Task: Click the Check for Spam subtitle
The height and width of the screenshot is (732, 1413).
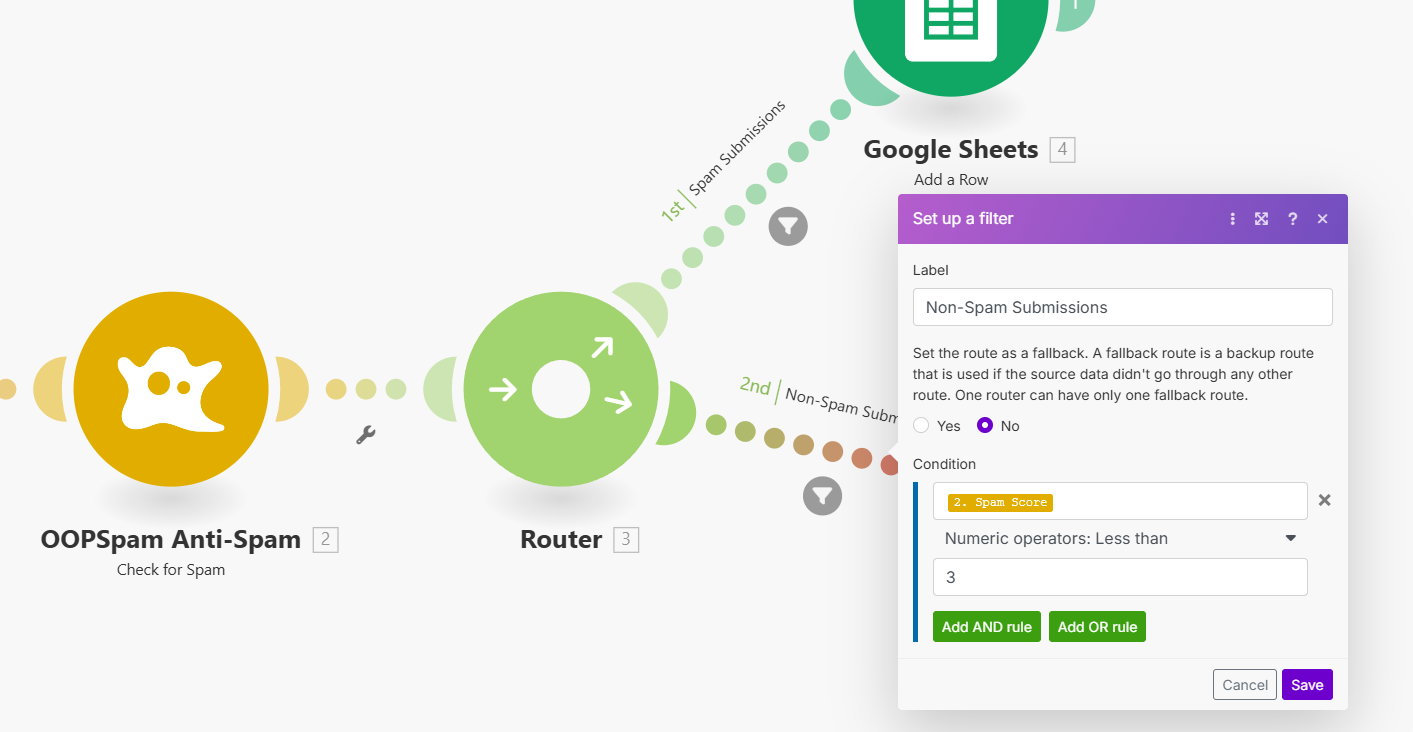Action: tap(171, 570)
